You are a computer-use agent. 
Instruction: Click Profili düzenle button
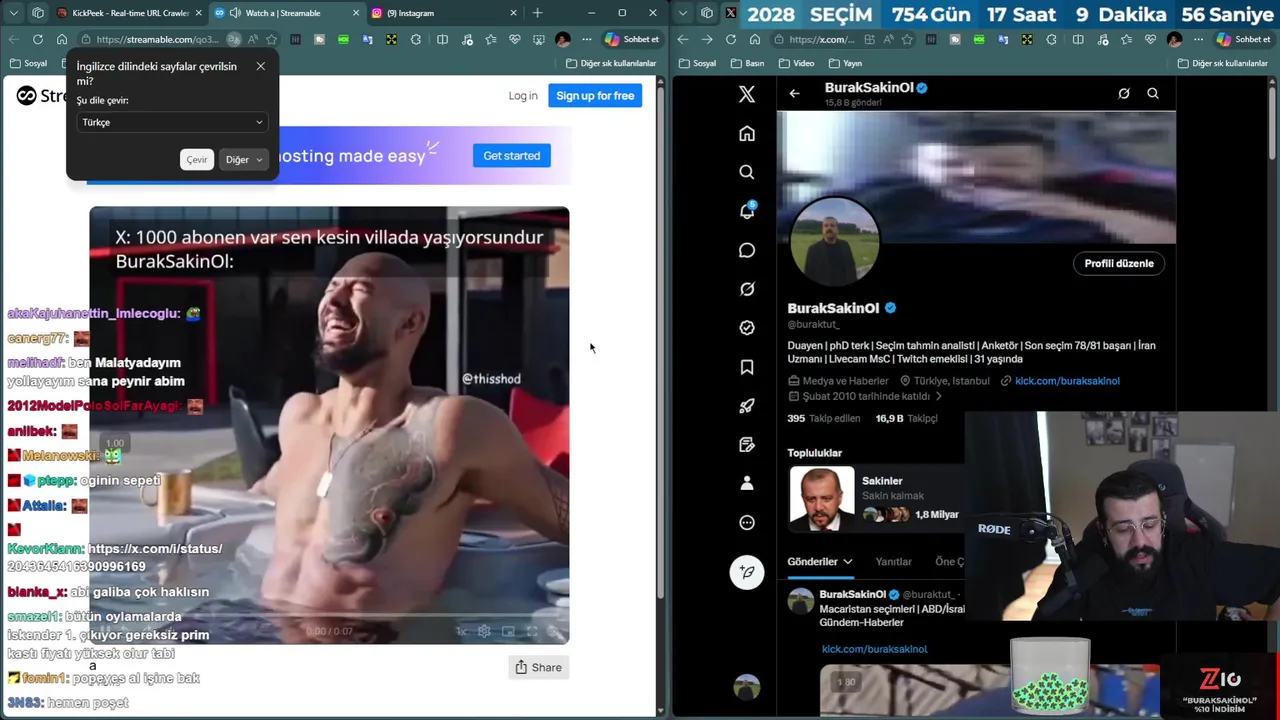[1119, 264]
